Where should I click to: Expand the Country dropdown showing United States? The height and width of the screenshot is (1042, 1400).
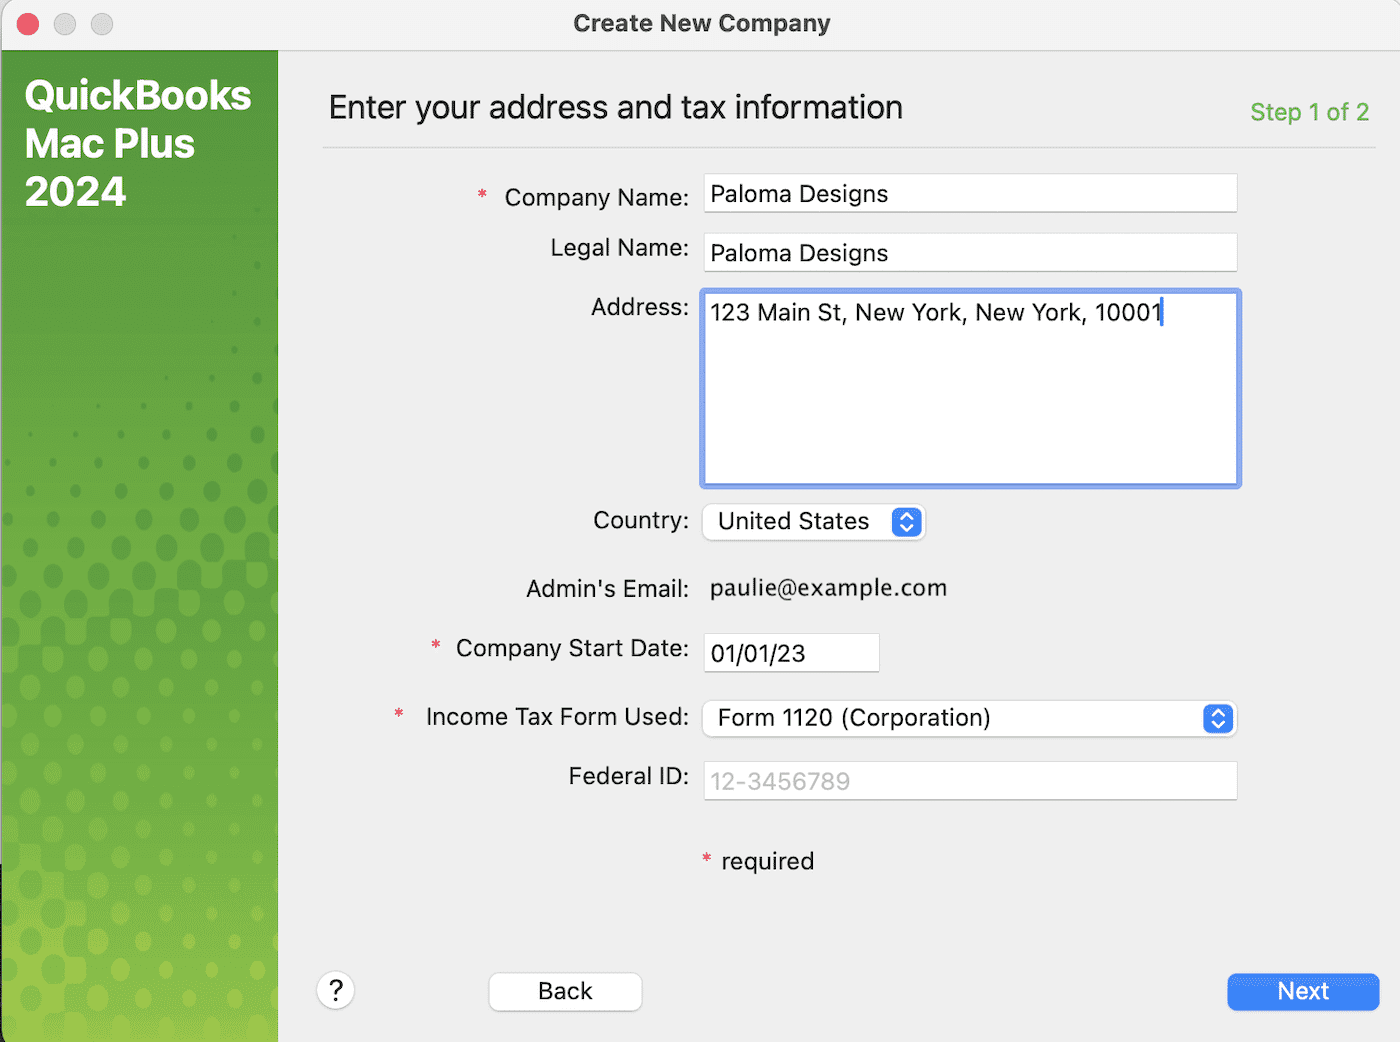point(813,521)
